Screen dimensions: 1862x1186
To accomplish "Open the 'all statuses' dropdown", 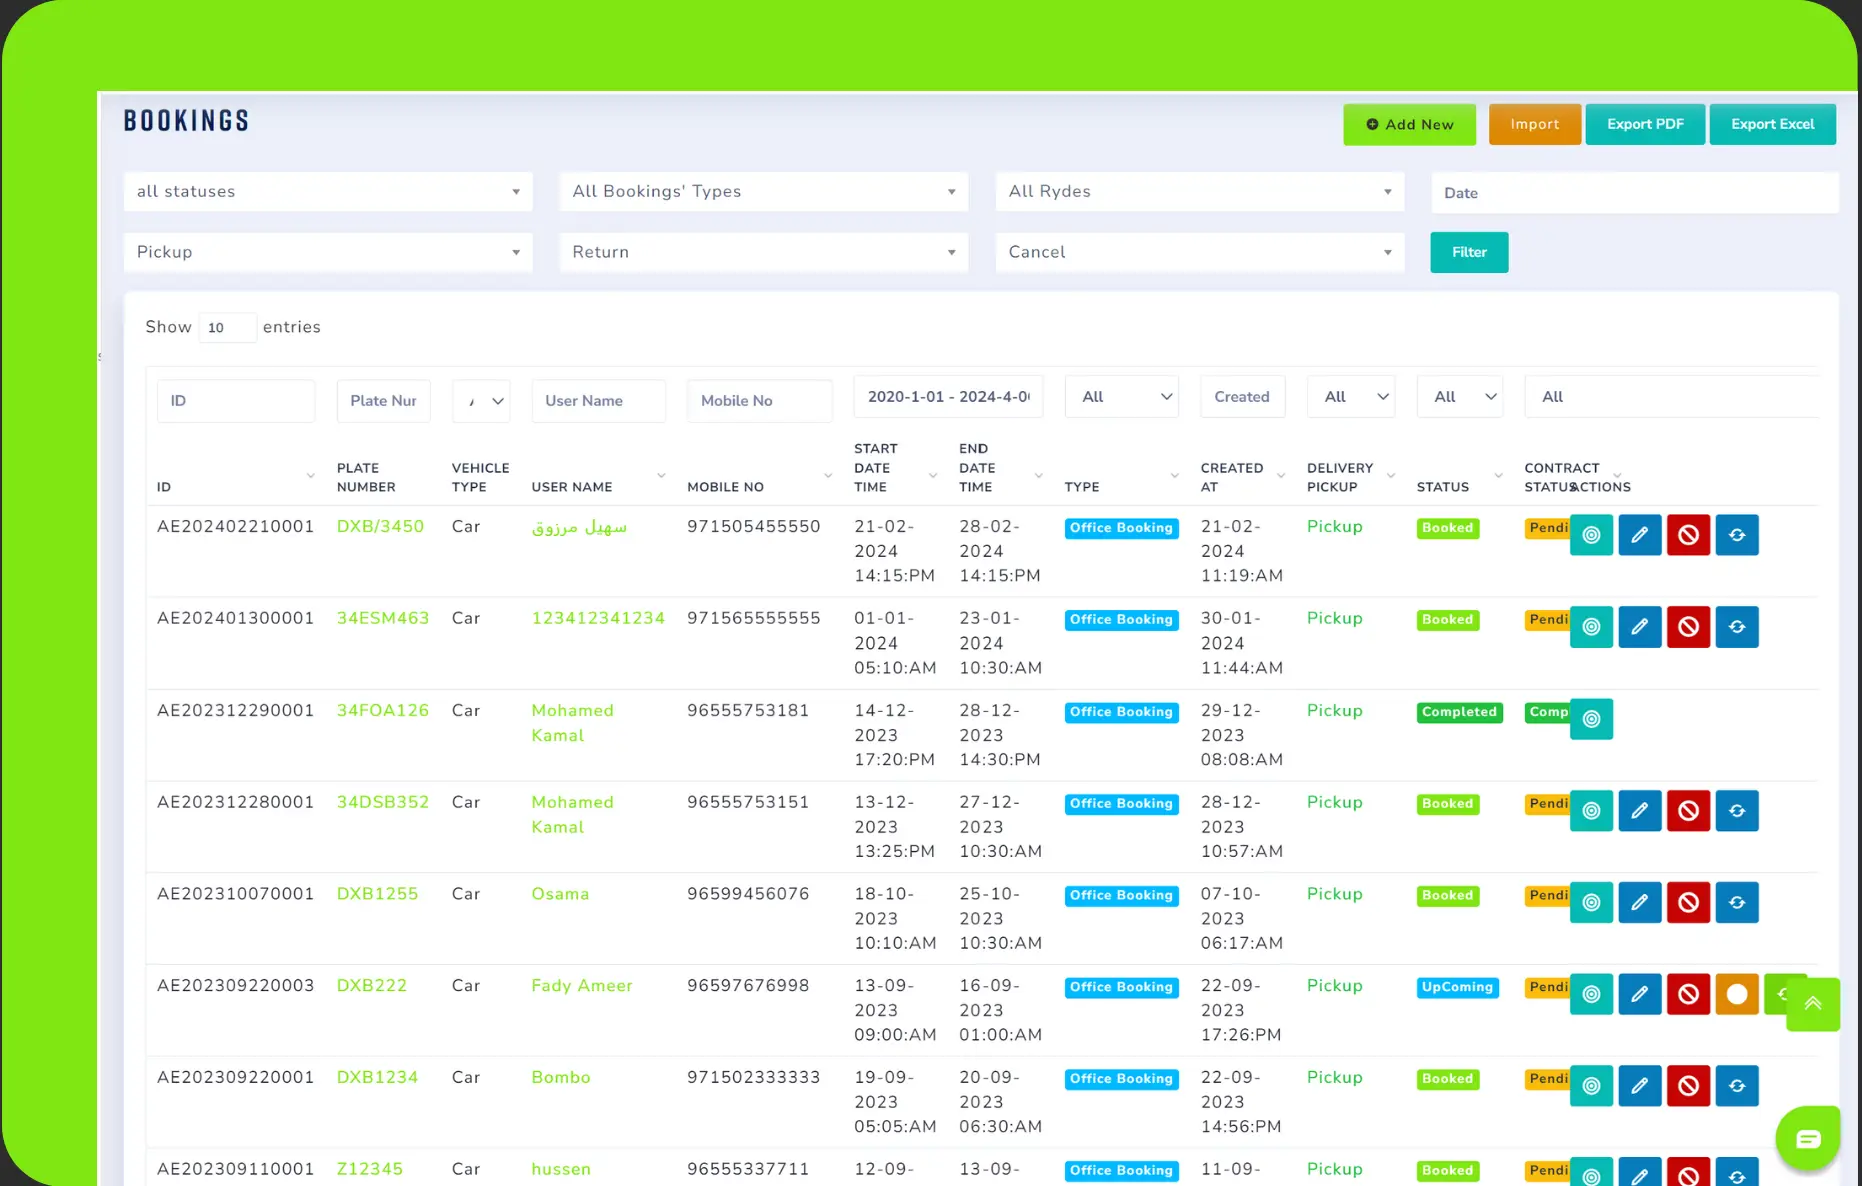I will (x=328, y=192).
